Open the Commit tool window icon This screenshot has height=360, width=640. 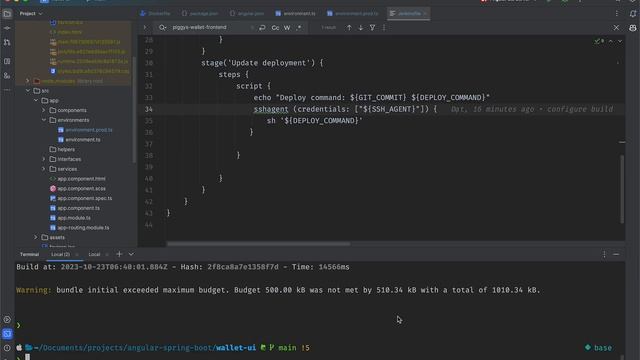point(7,28)
